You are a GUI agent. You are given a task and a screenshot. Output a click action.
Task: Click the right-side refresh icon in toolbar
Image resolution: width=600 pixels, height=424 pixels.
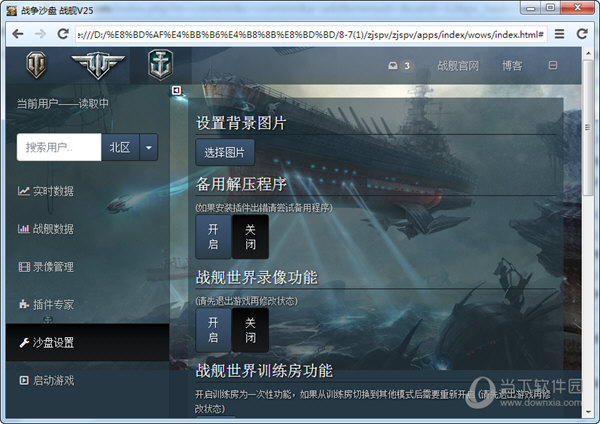coord(582,34)
